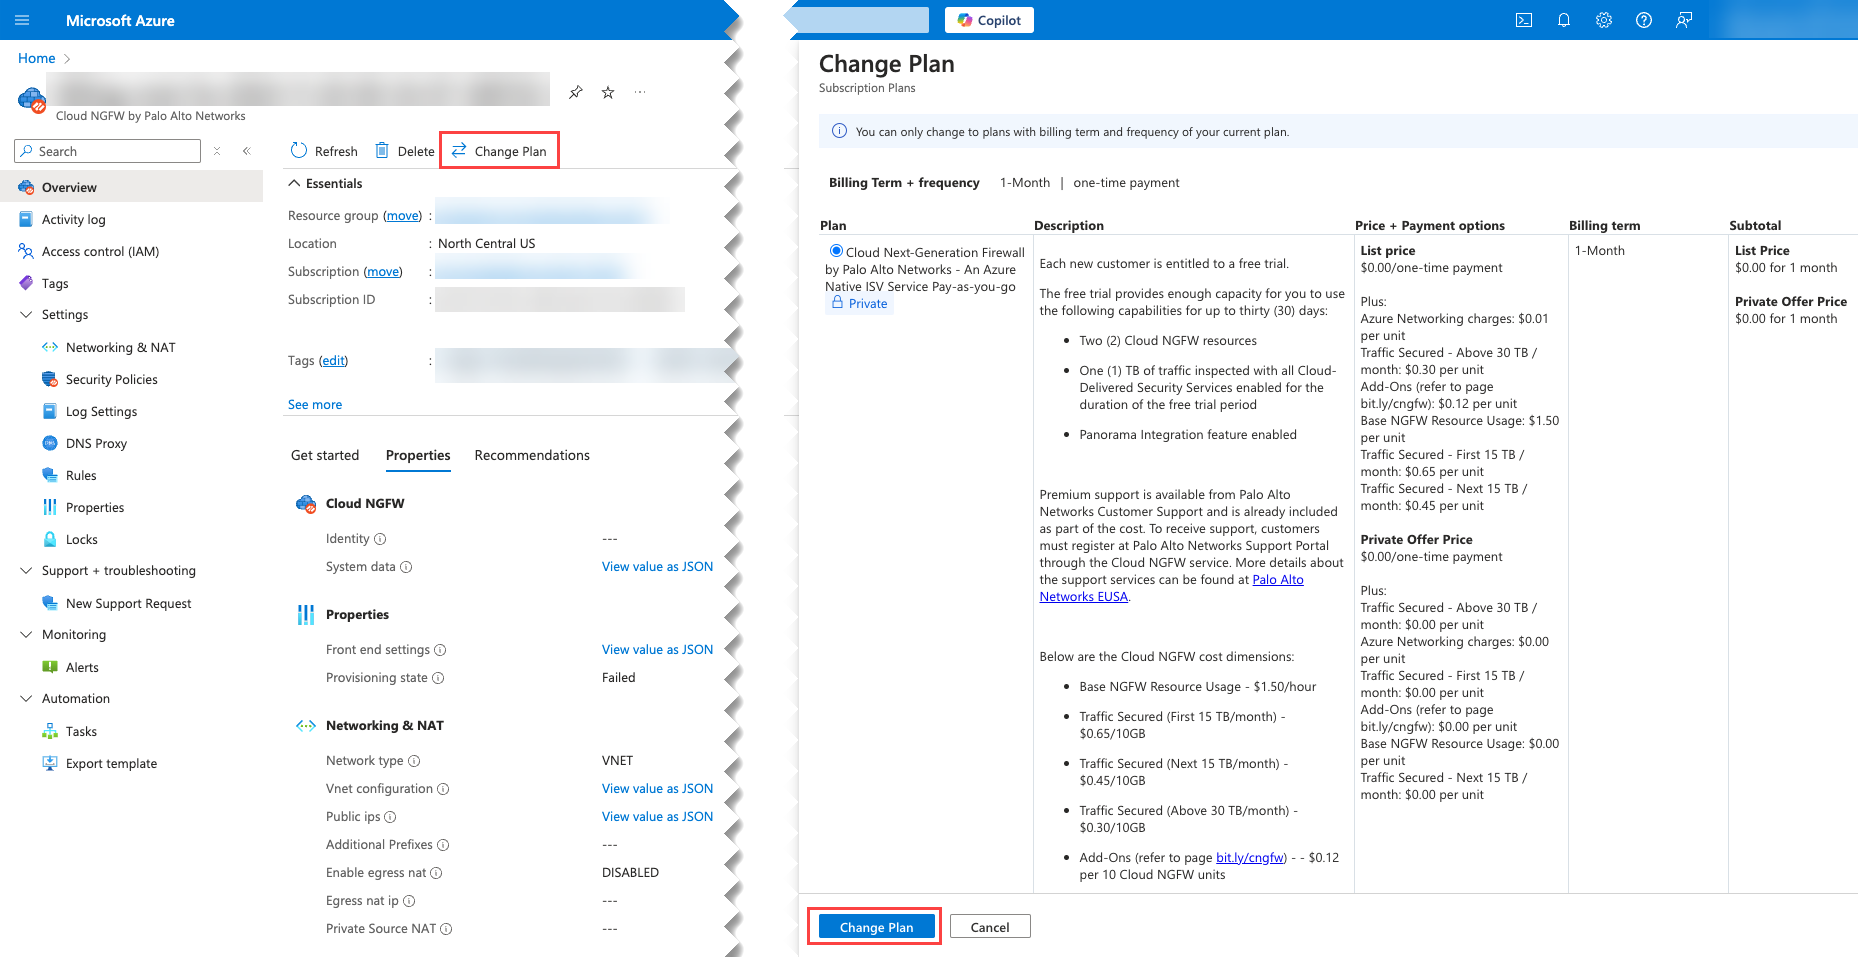The height and width of the screenshot is (957, 1858).
Task: Click the Vnet configuration info icon
Action: pyautogui.click(x=443, y=789)
